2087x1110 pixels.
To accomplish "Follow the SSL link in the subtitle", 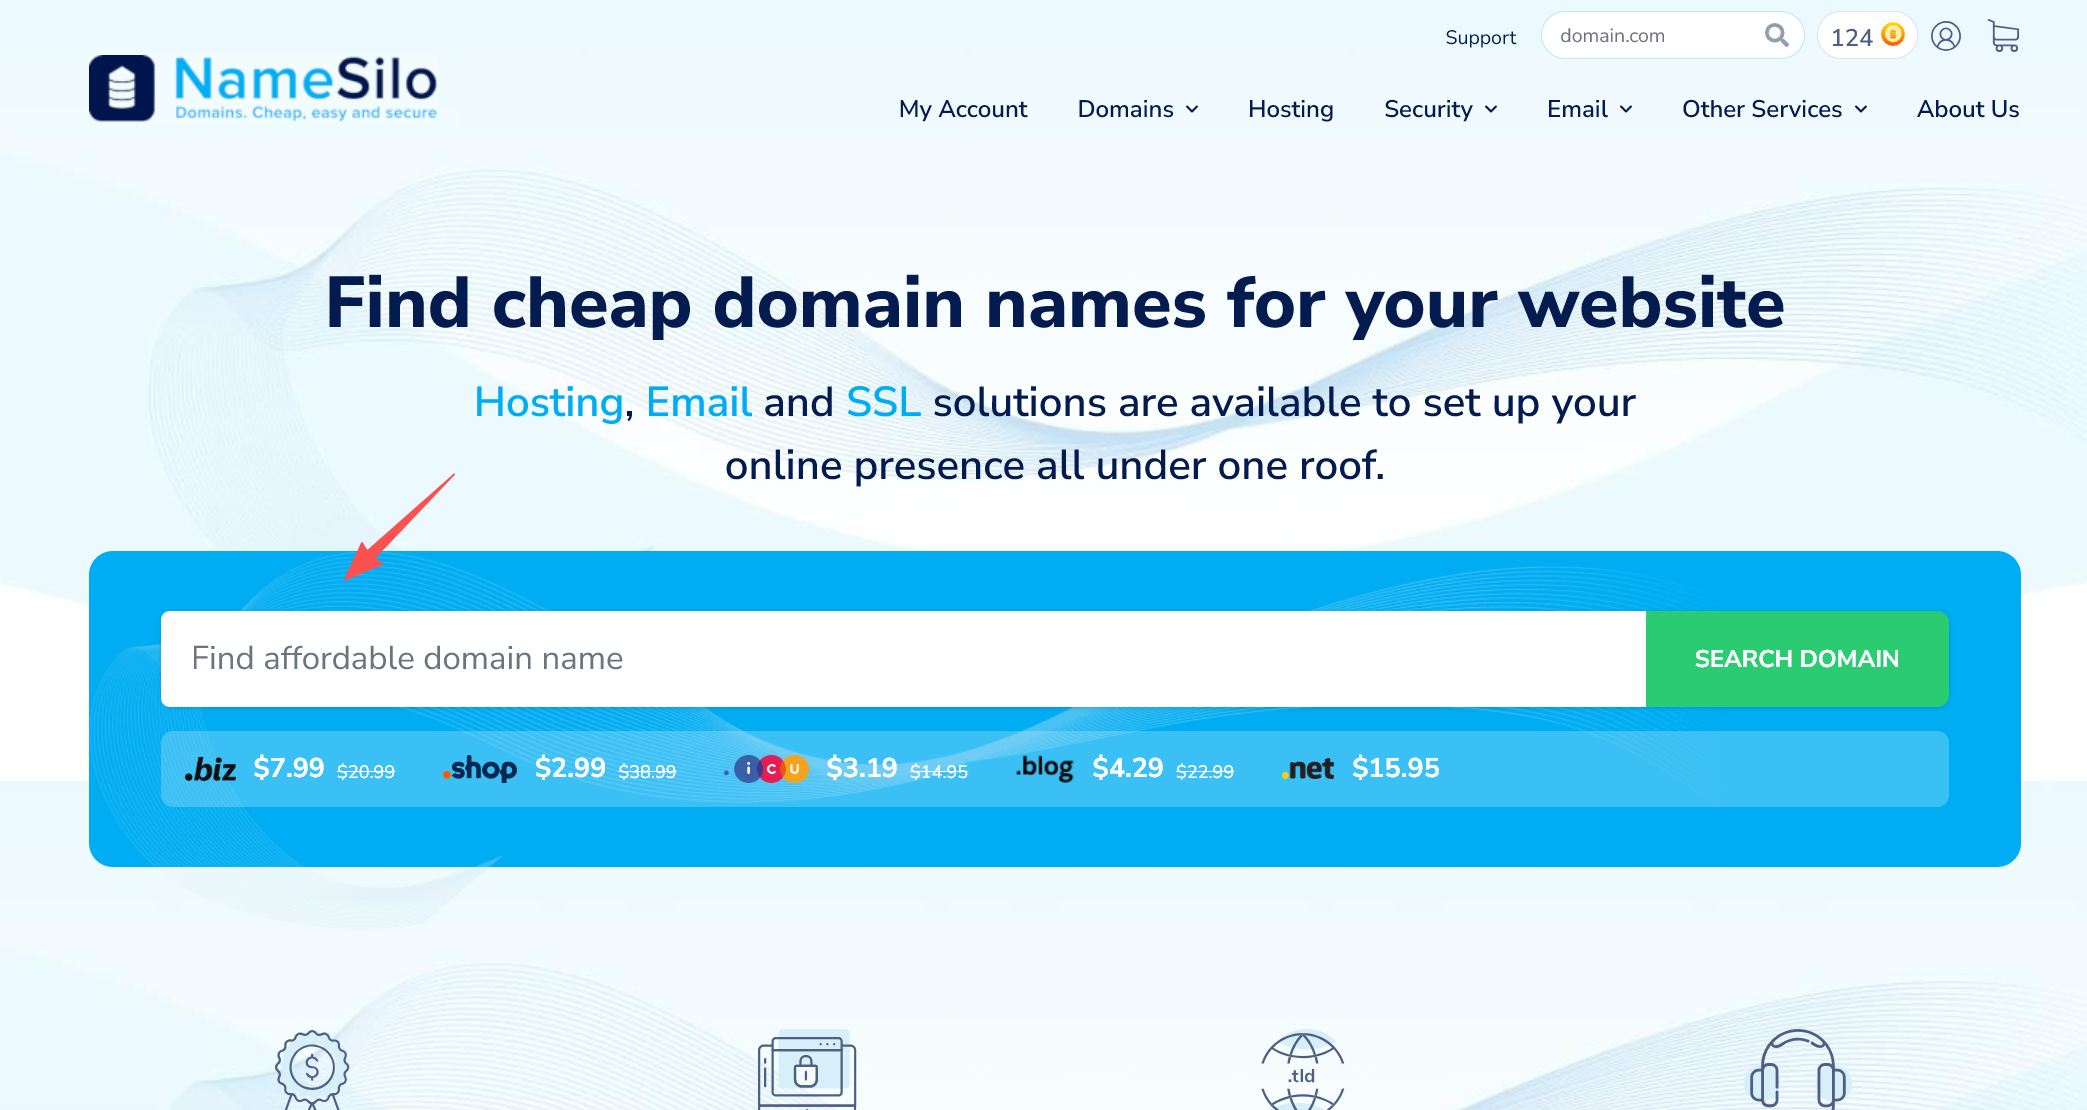I will [x=883, y=403].
